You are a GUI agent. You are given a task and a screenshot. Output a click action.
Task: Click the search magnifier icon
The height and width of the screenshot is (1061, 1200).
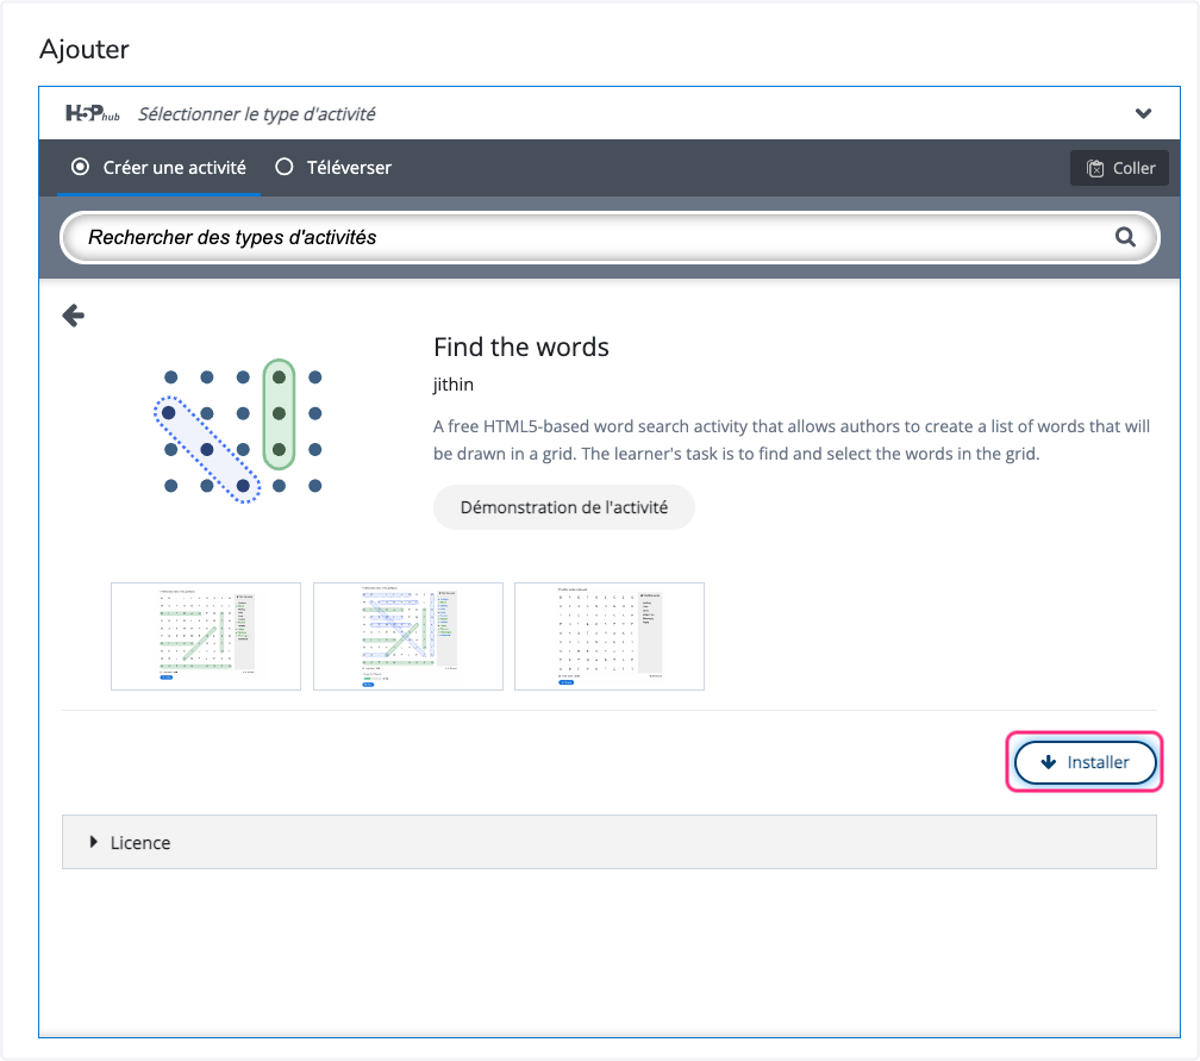point(1125,237)
